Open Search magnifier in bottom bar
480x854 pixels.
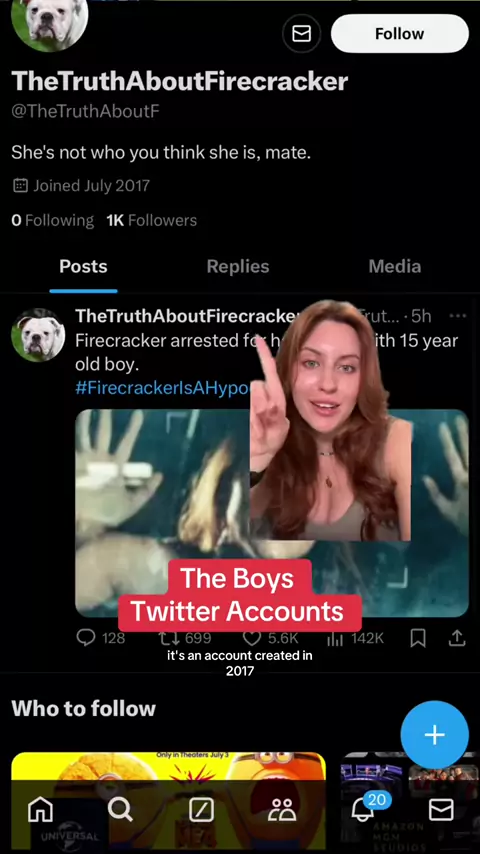[x=120, y=810]
